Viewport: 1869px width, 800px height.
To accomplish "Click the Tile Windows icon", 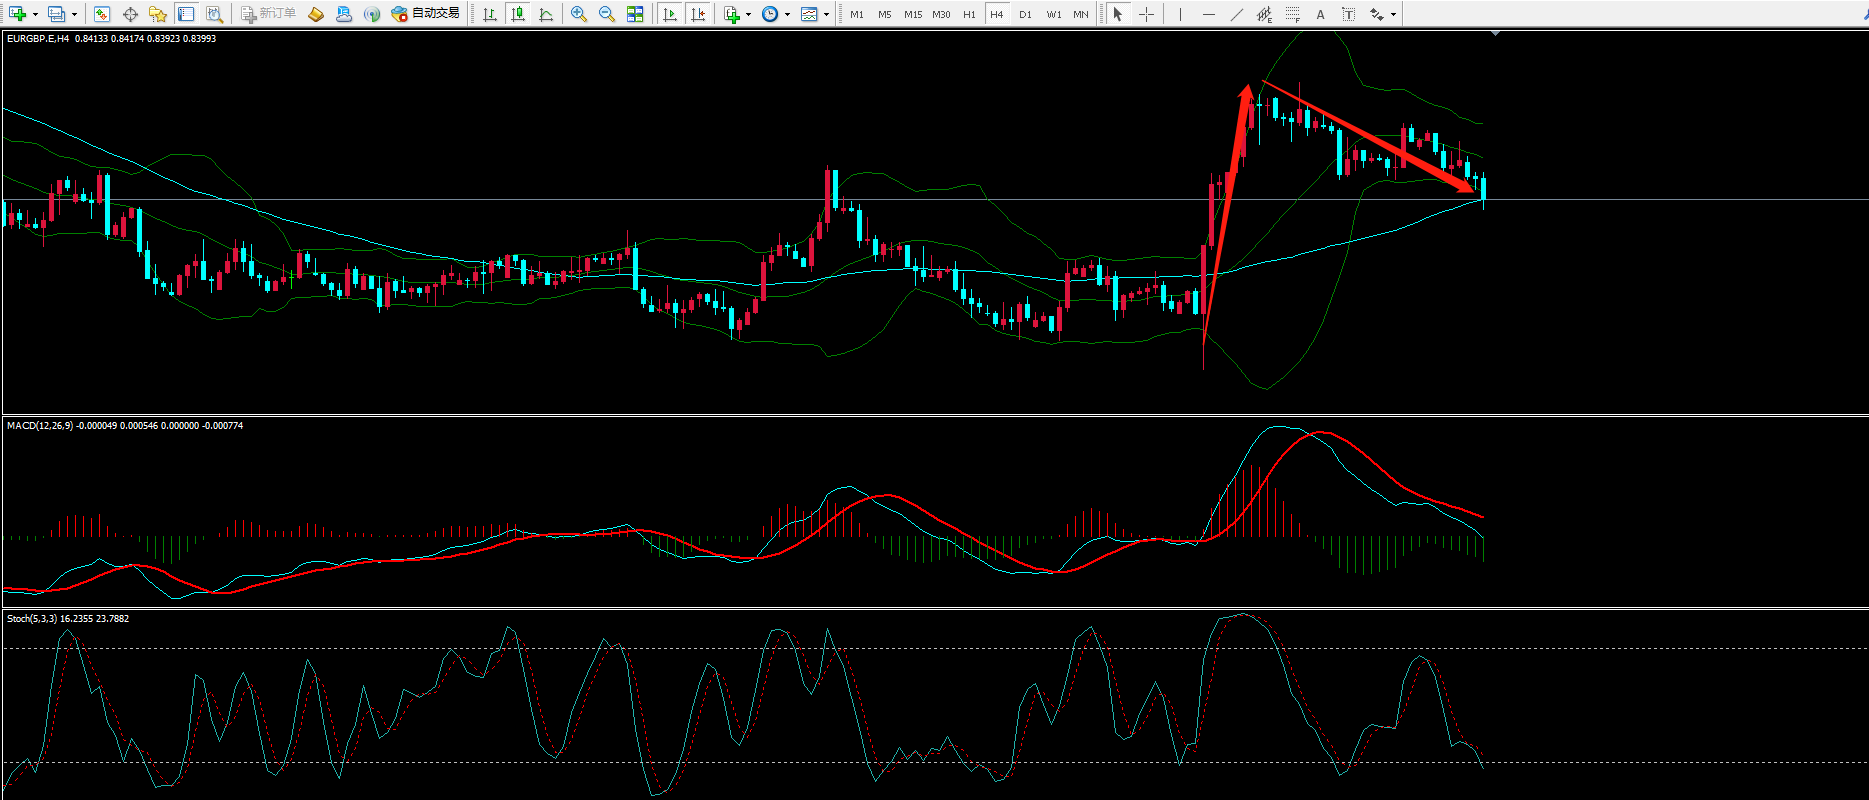I will click(635, 14).
